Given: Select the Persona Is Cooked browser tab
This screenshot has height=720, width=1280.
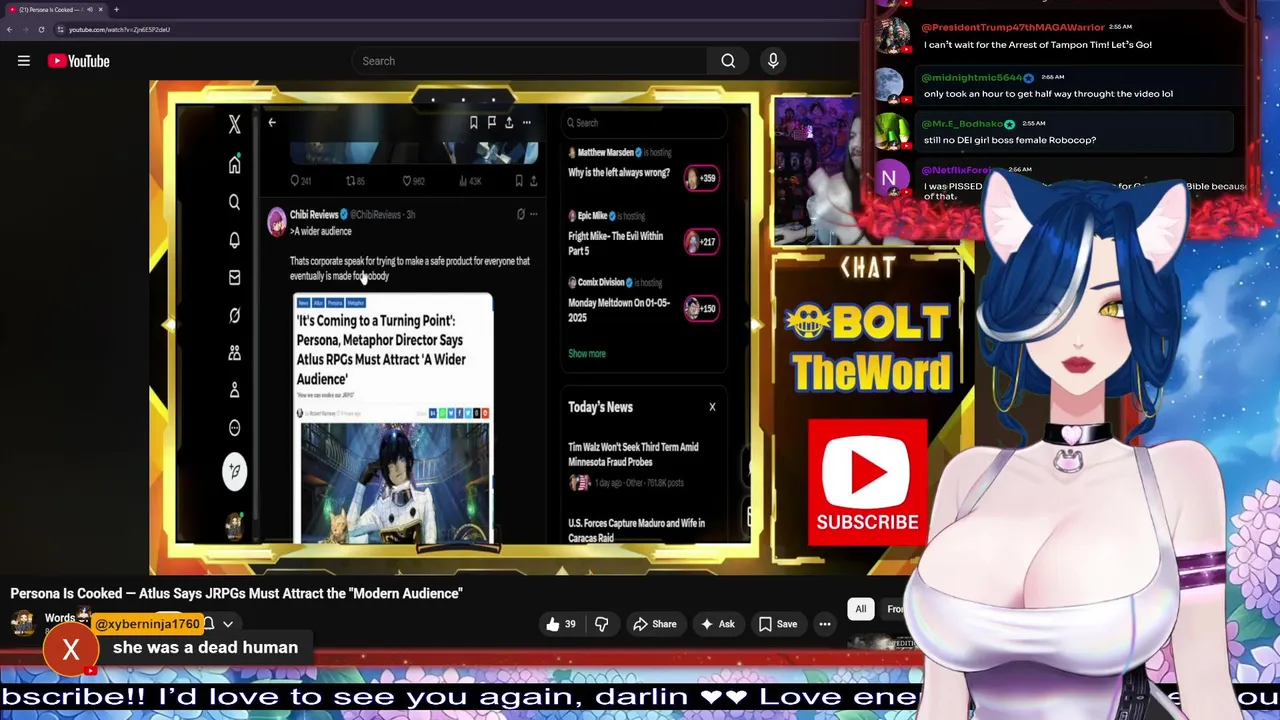Looking at the screenshot, I should [55, 9].
